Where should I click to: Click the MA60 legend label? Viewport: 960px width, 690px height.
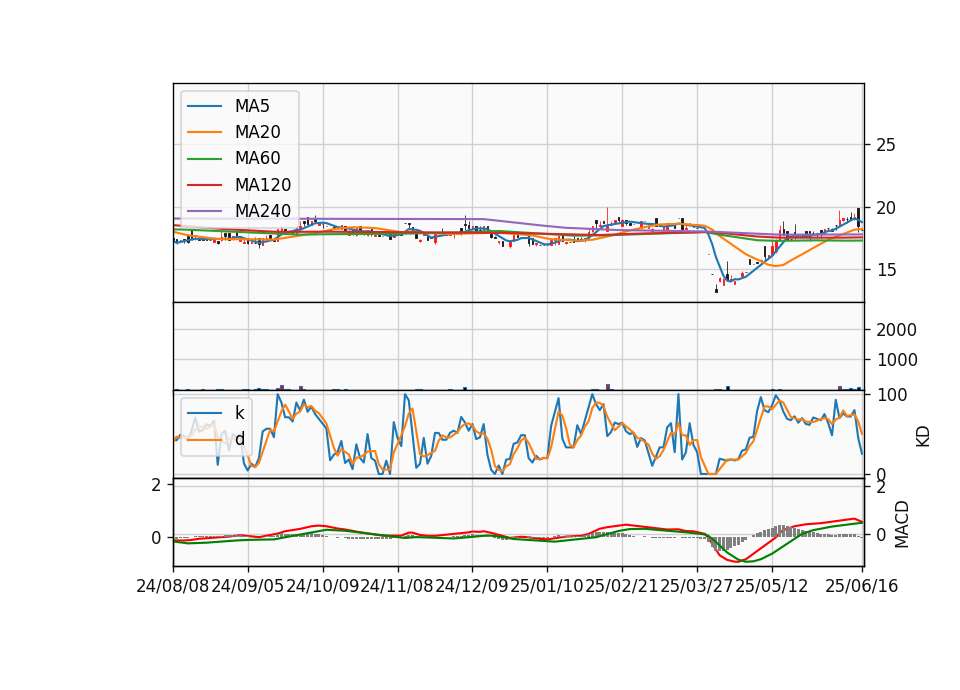[x=257, y=159]
